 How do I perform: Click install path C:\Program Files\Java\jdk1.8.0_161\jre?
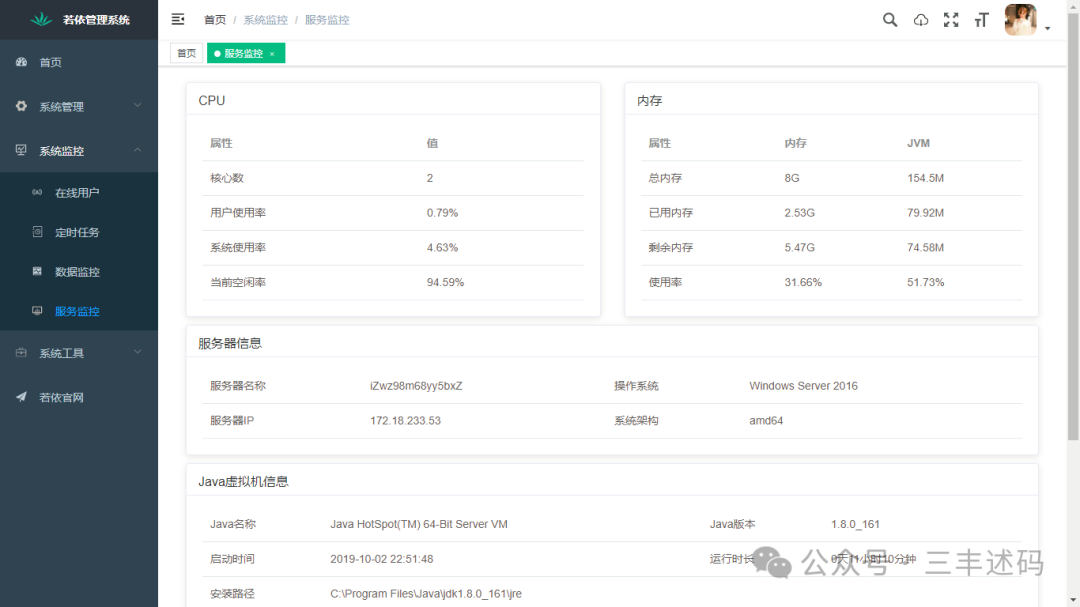tap(426, 593)
